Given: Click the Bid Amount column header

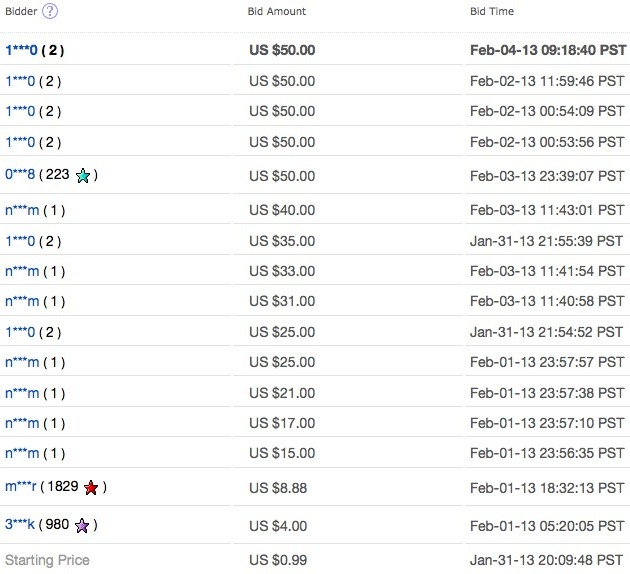Looking at the screenshot, I should (277, 11).
